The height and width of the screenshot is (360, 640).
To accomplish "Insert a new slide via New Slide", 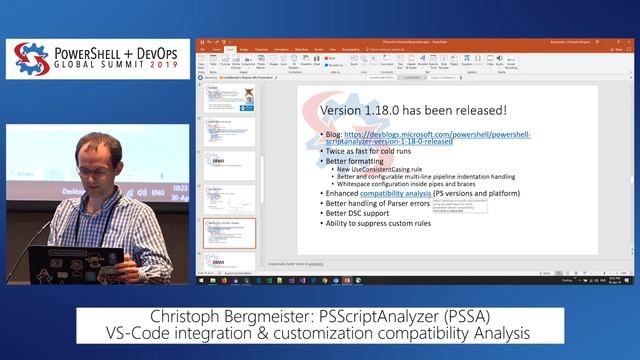I will click(201, 62).
